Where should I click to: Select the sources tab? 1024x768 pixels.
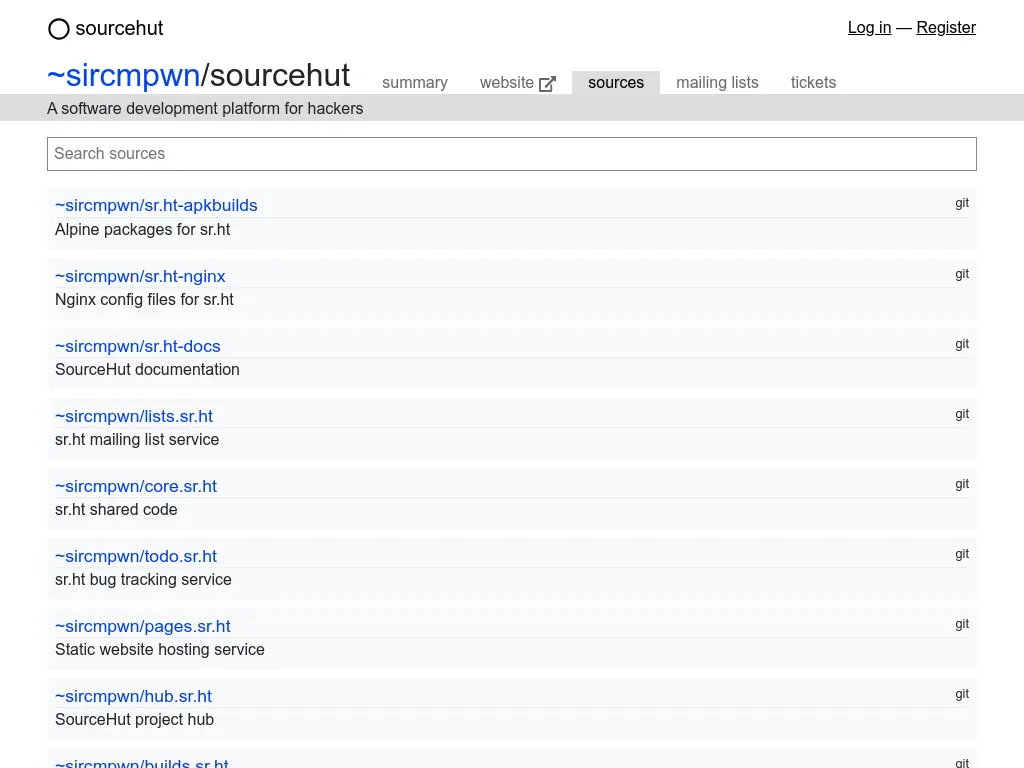616,82
